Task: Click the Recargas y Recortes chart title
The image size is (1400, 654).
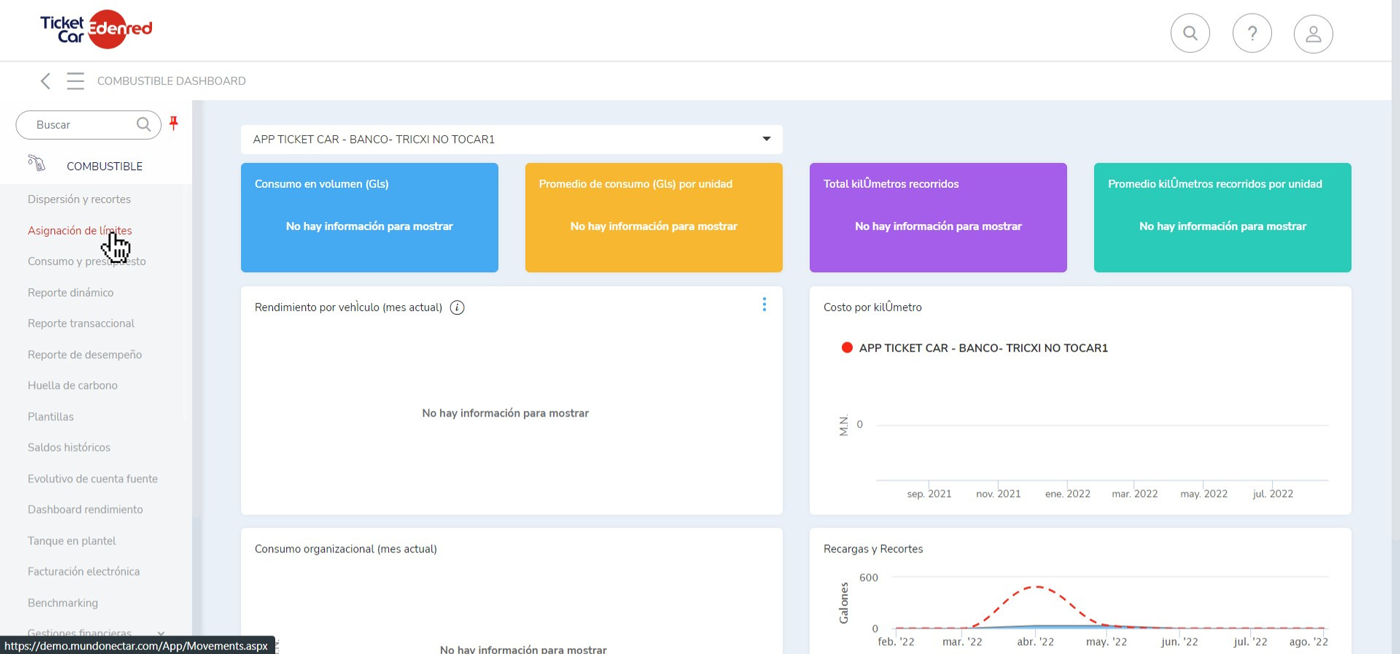Action: tap(873, 549)
